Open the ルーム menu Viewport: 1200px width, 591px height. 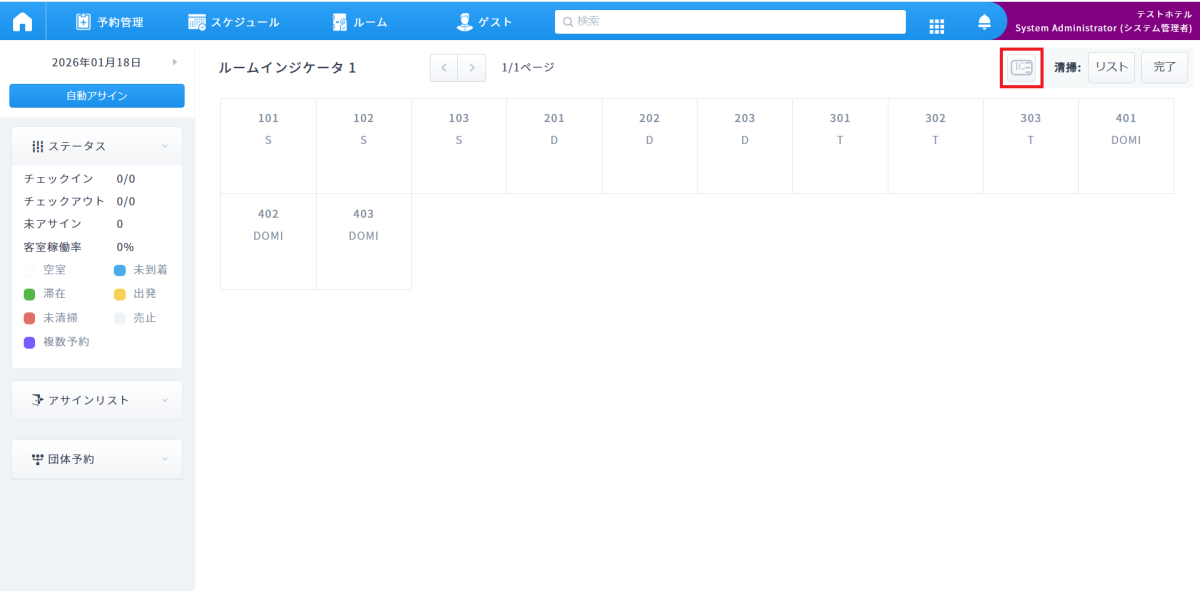click(360, 21)
